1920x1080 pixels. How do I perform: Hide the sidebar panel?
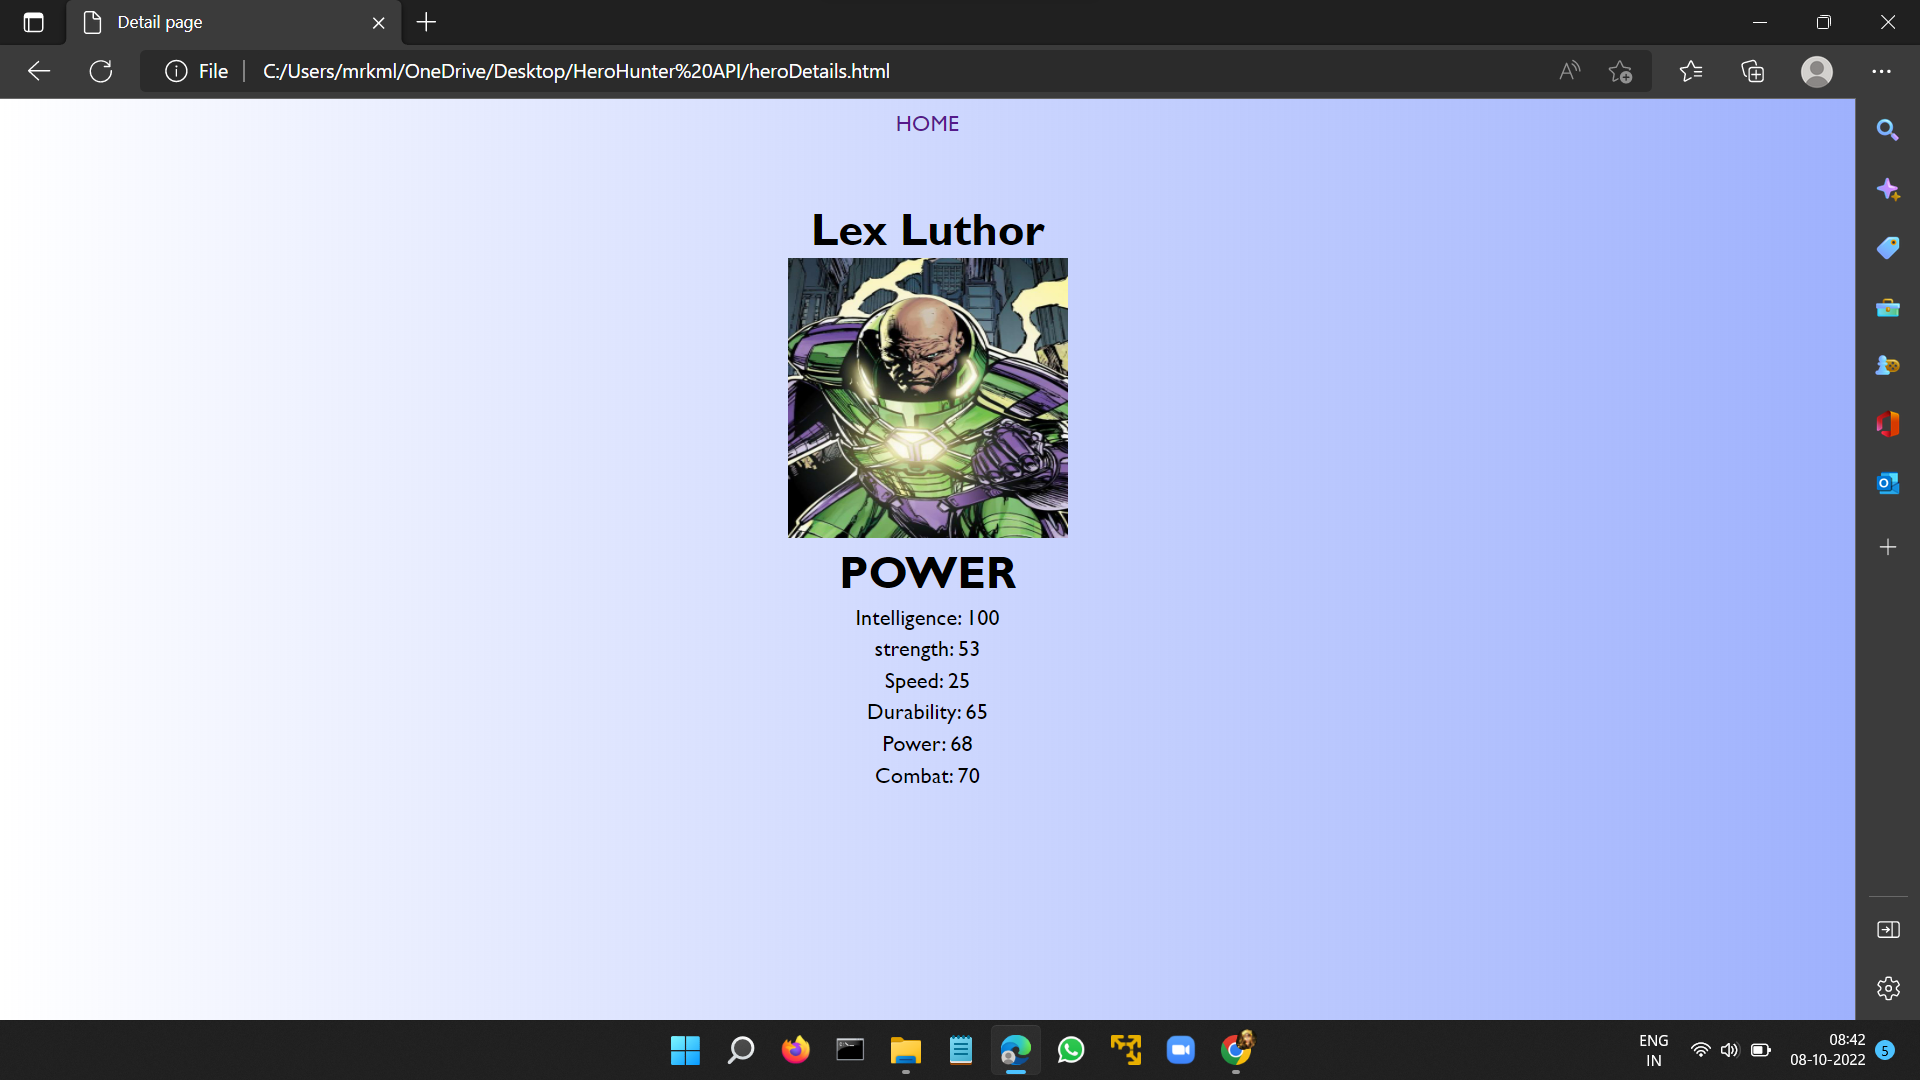[x=1887, y=930]
